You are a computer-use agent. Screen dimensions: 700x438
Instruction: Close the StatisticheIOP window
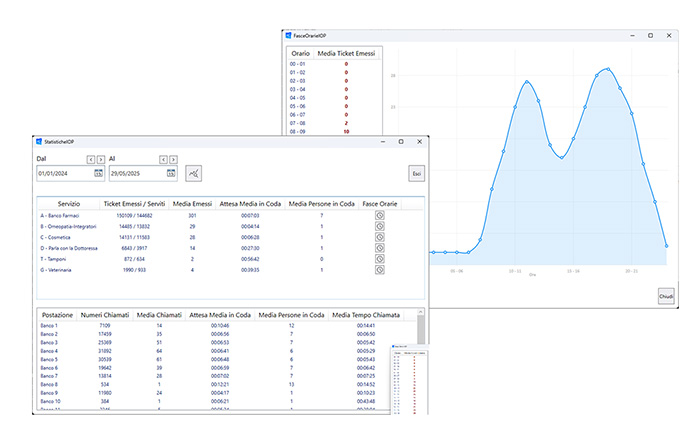tap(419, 142)
